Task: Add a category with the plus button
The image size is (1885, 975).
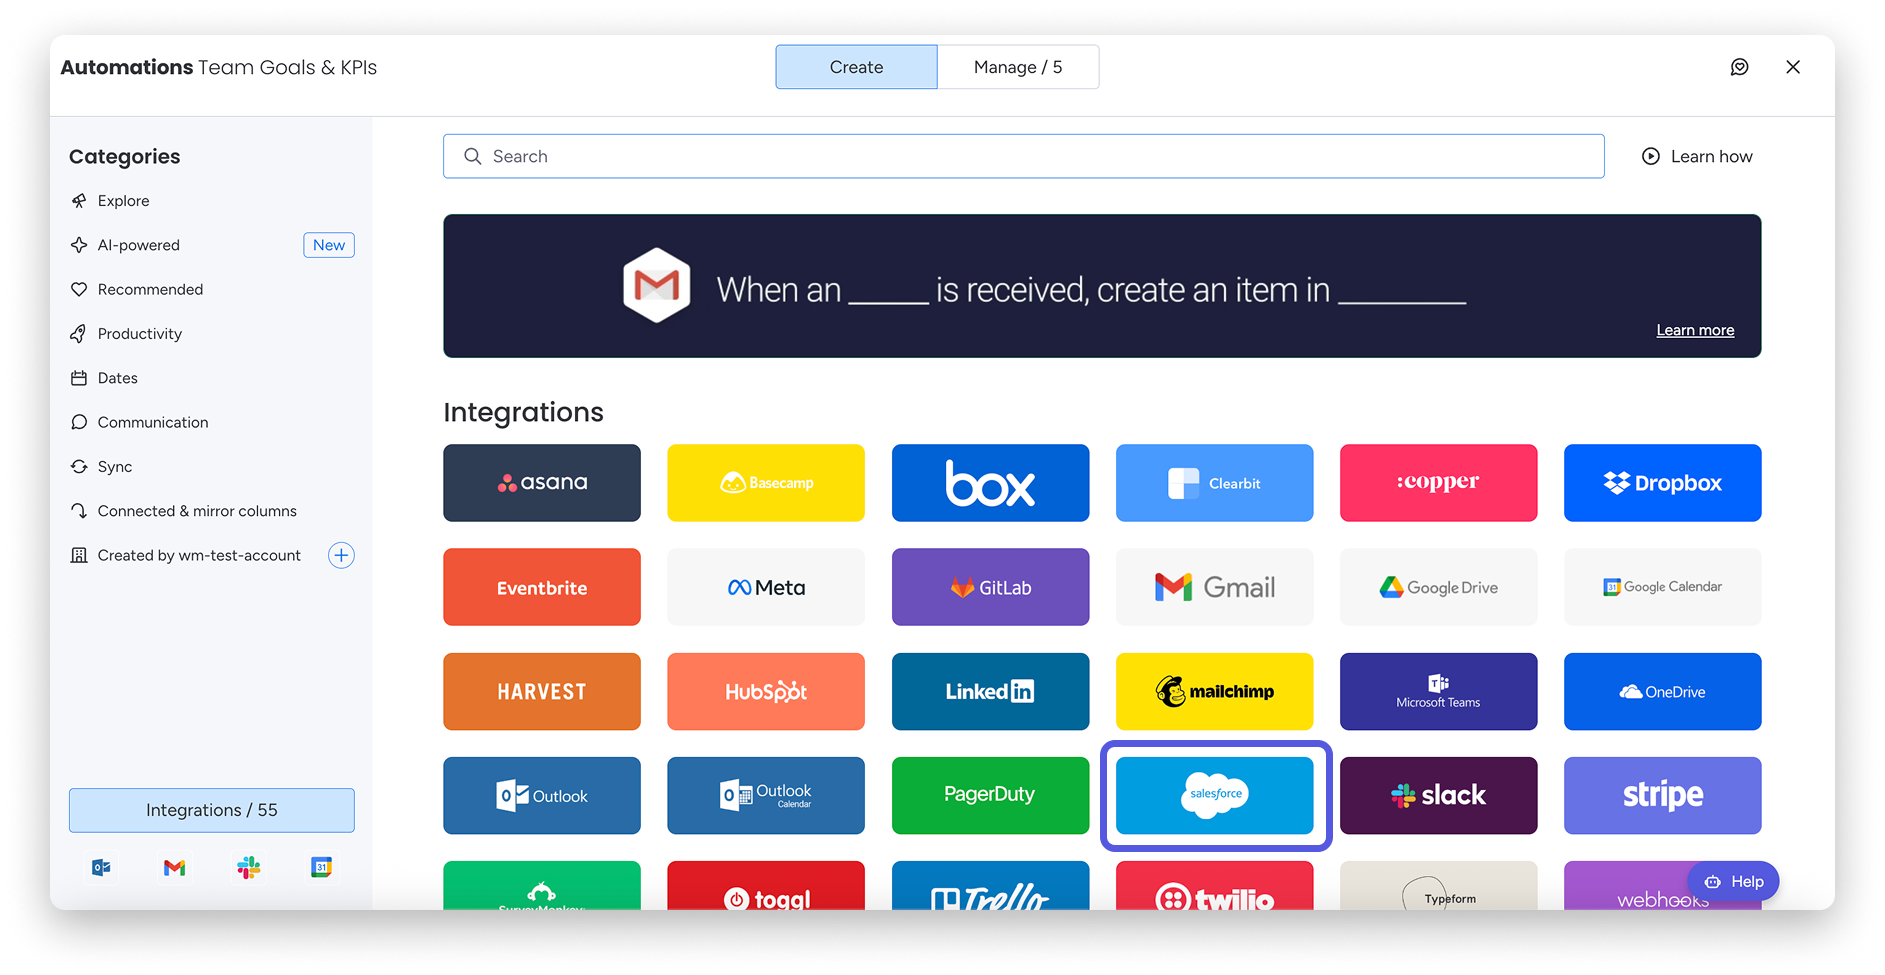Action: click(x=341, y=555)
